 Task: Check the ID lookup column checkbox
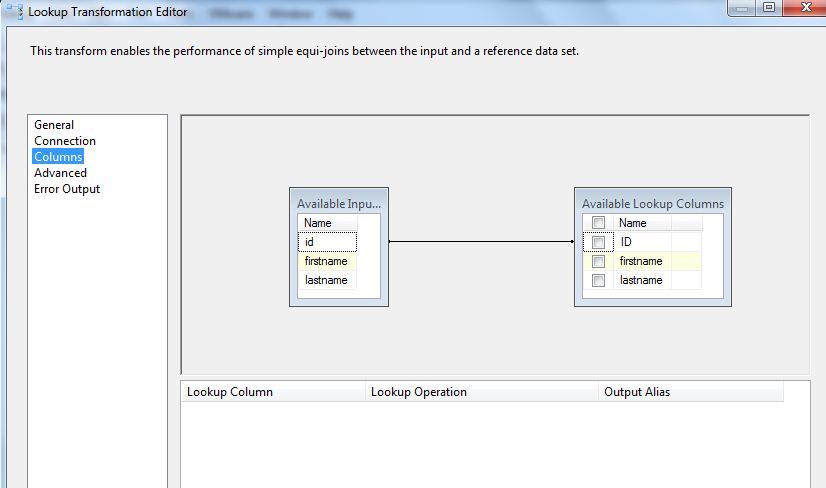pos(598,242)
